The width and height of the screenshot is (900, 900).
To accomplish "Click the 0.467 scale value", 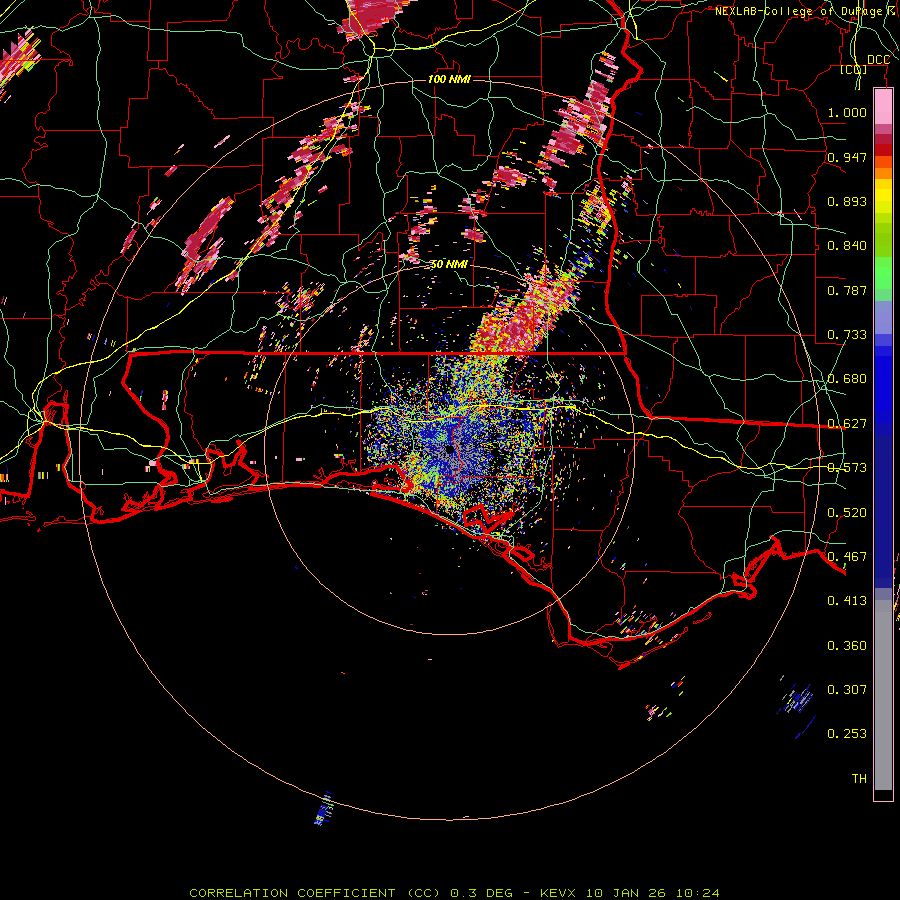I will 847,557.
